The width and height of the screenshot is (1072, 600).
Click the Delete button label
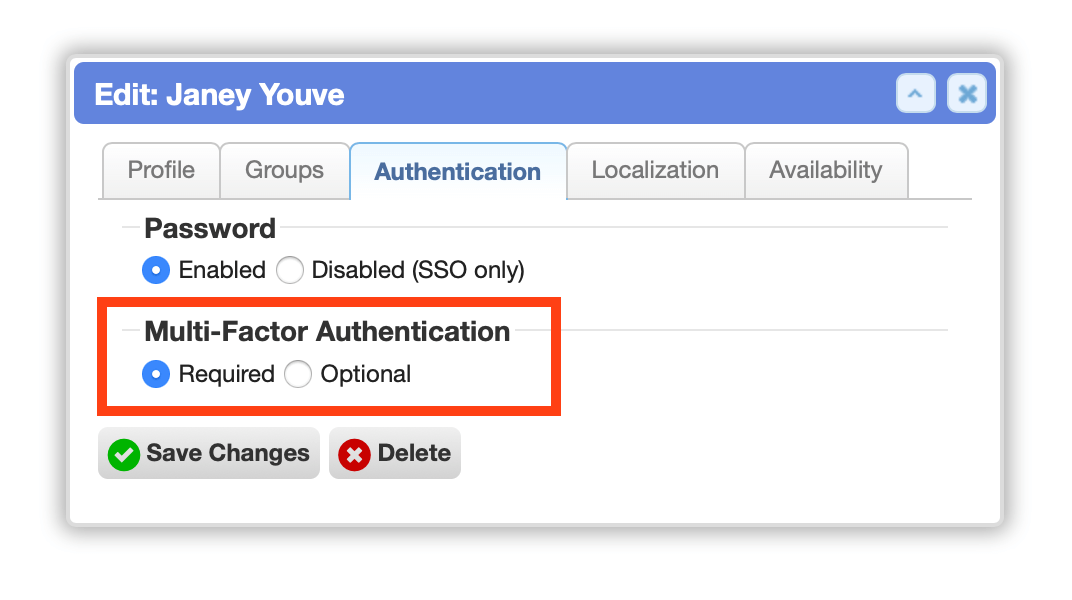click(414, 453)
